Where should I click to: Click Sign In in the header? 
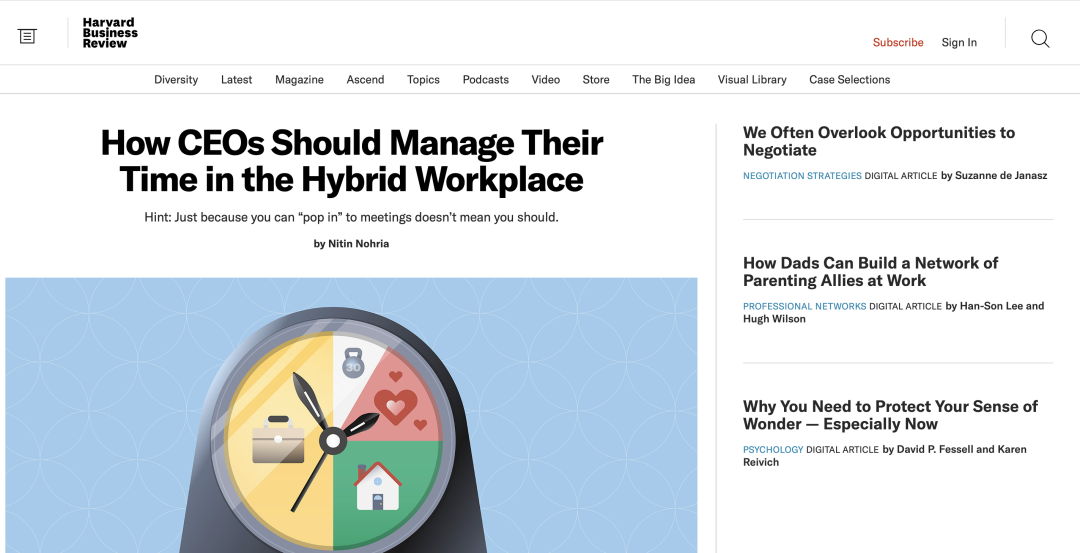pyautogui.click(x=959, y=42)
